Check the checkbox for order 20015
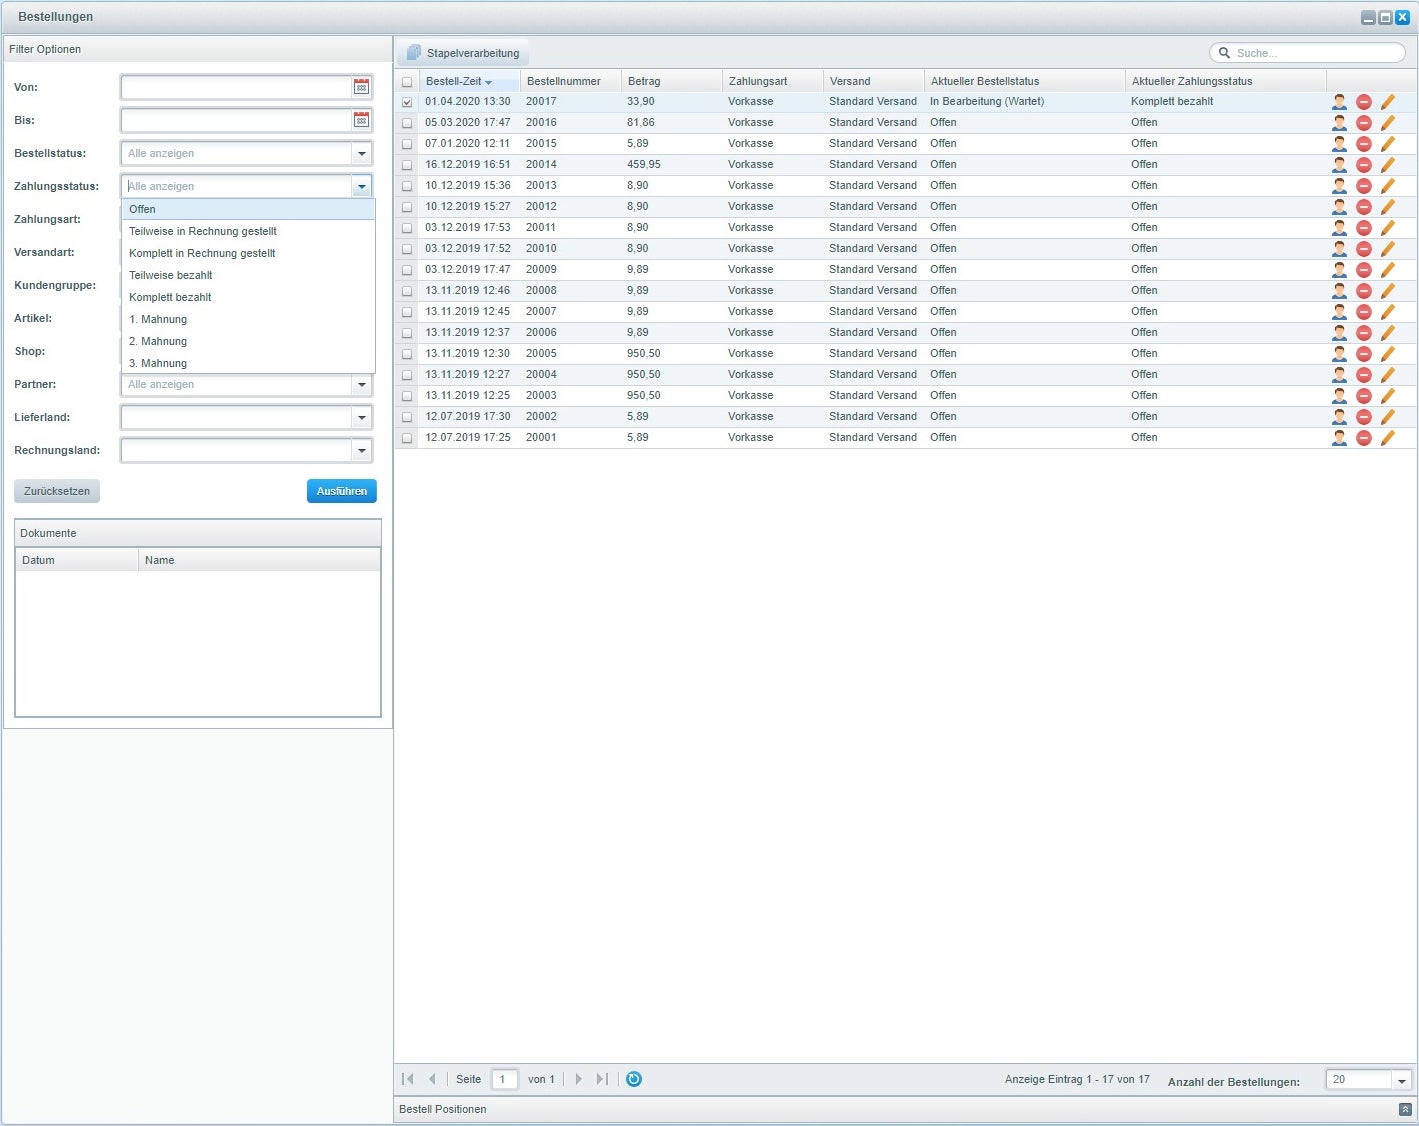The height and width of the screenshot is (1126, 1419). (x=407, y=144)
